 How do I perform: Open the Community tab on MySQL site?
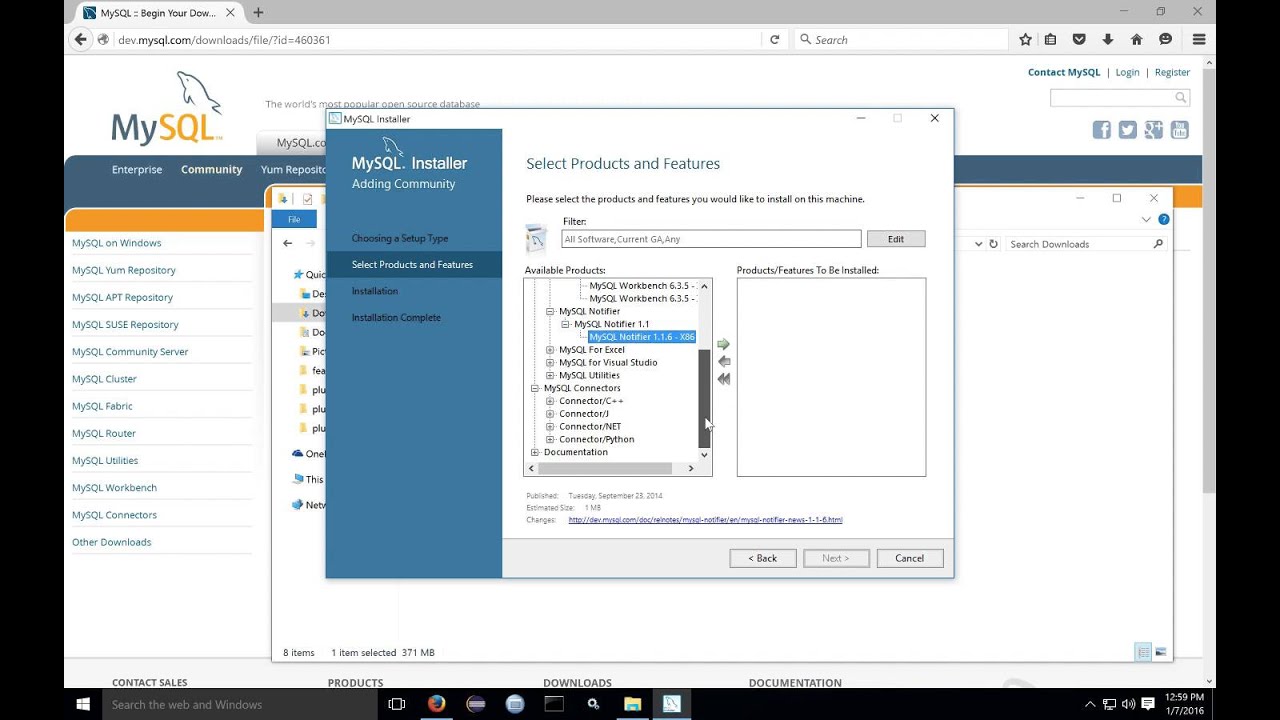pos(211,169)
